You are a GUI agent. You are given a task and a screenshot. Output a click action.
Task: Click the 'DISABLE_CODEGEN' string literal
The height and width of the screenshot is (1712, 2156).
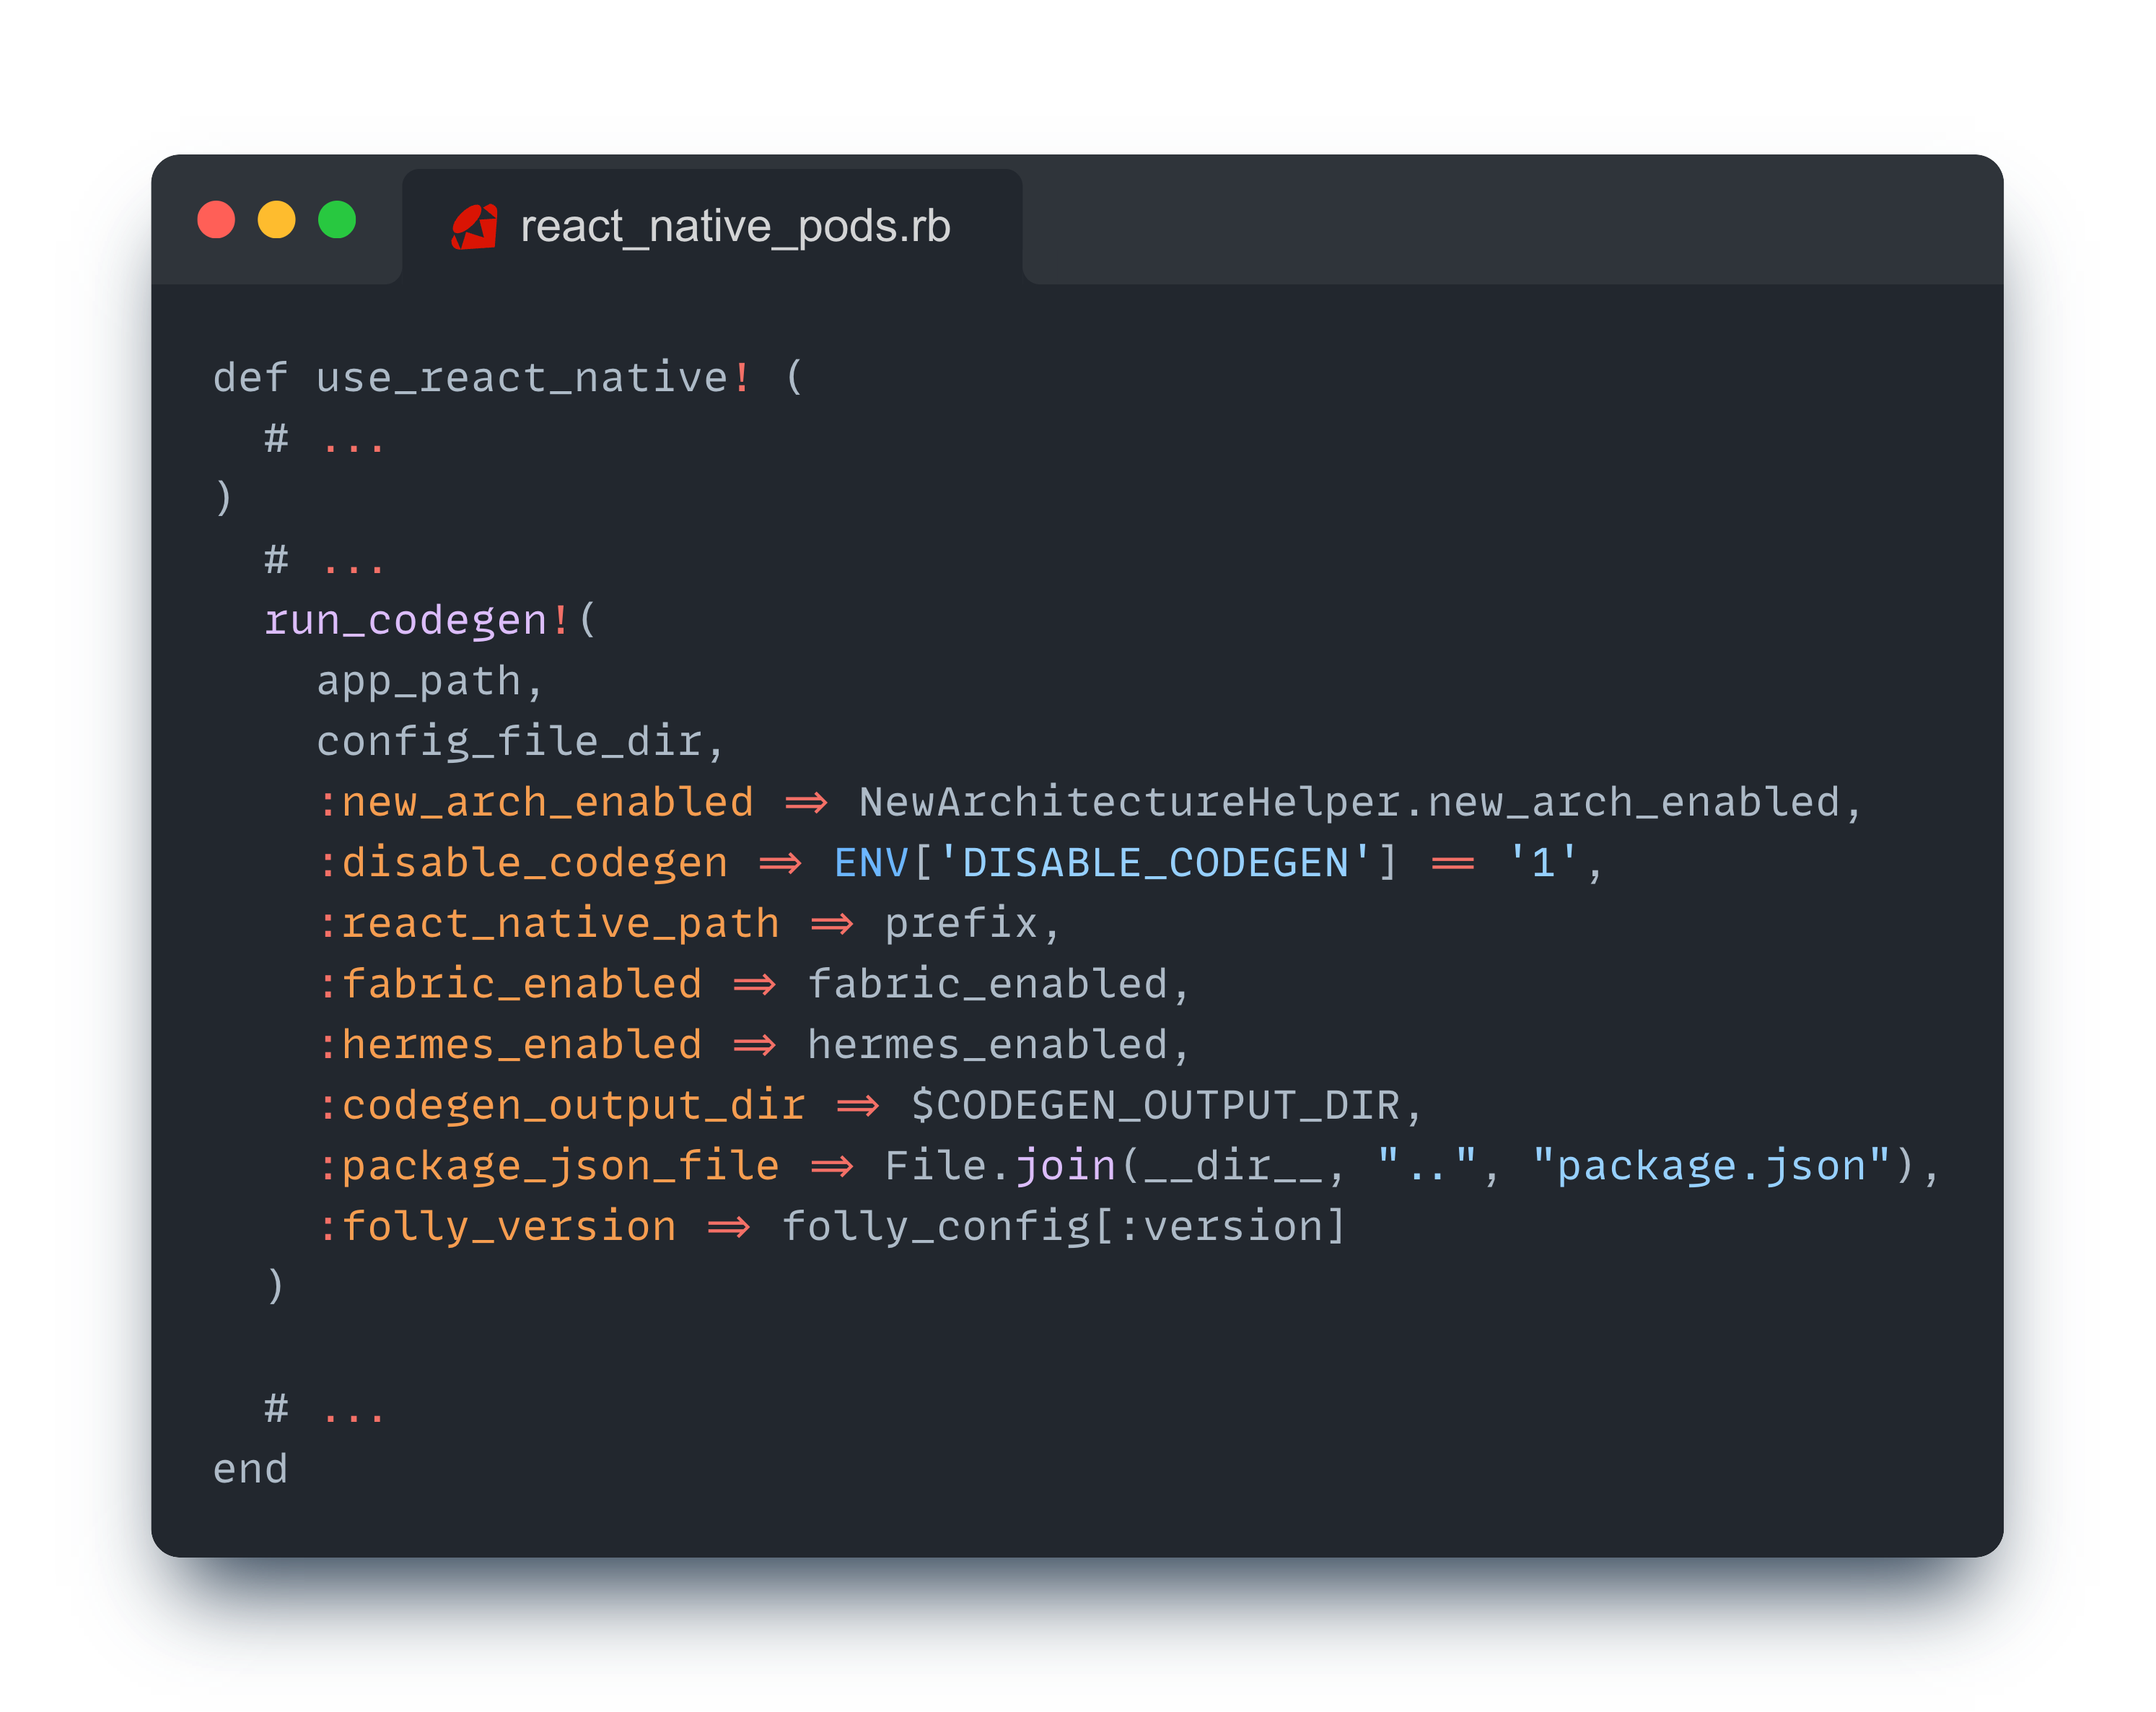1154,863
